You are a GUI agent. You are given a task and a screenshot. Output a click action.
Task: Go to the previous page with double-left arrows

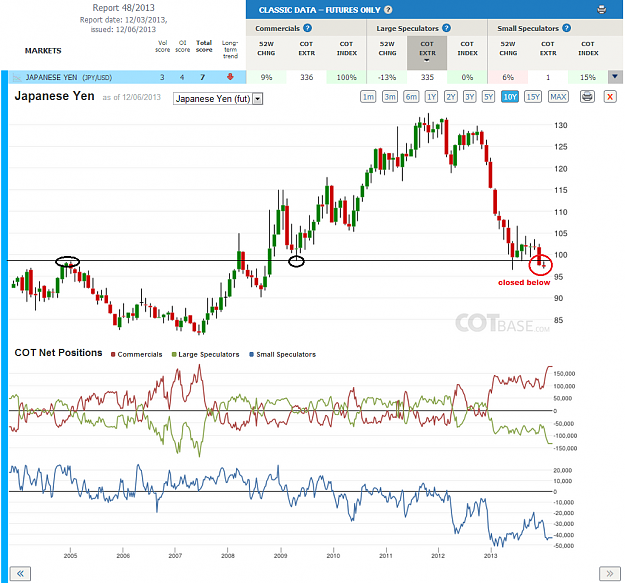tap(20, 574)
